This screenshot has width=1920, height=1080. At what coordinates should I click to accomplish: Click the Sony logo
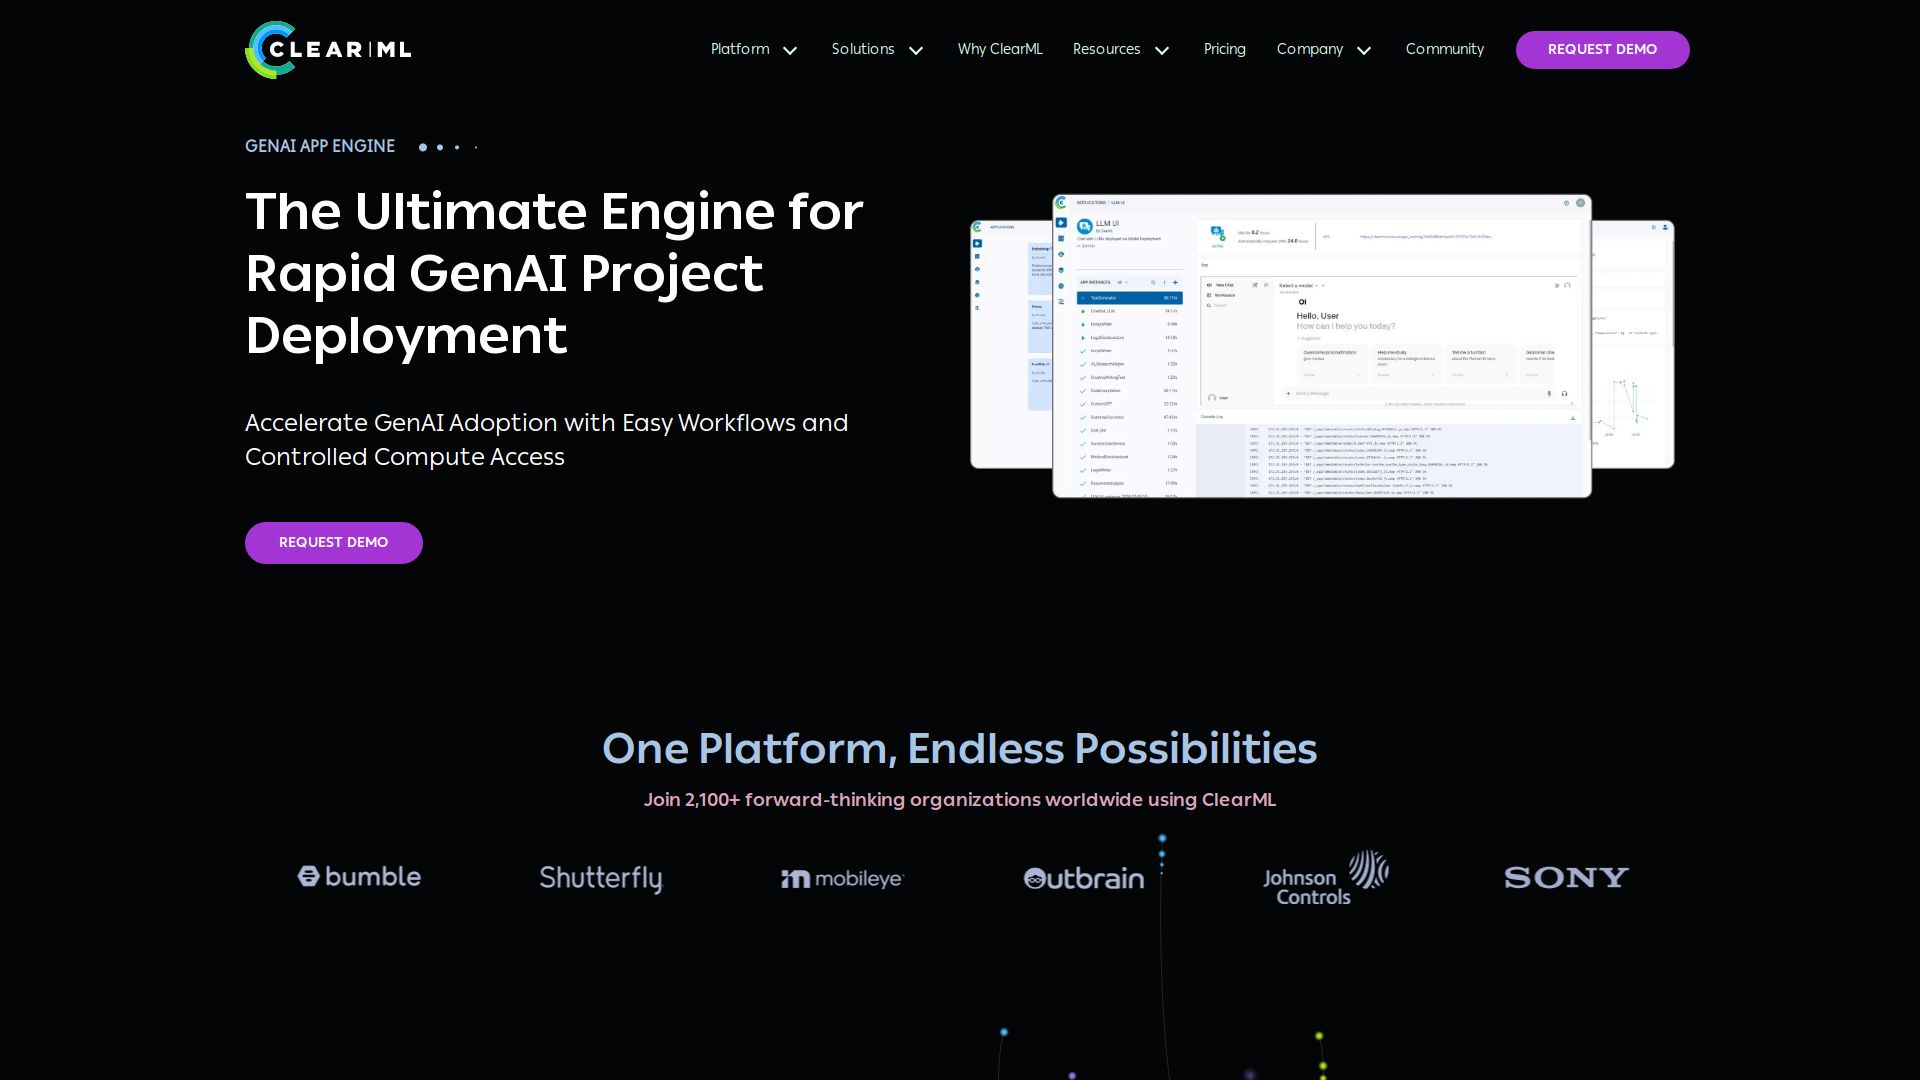pyautogui.click(x=1566, y=877)
